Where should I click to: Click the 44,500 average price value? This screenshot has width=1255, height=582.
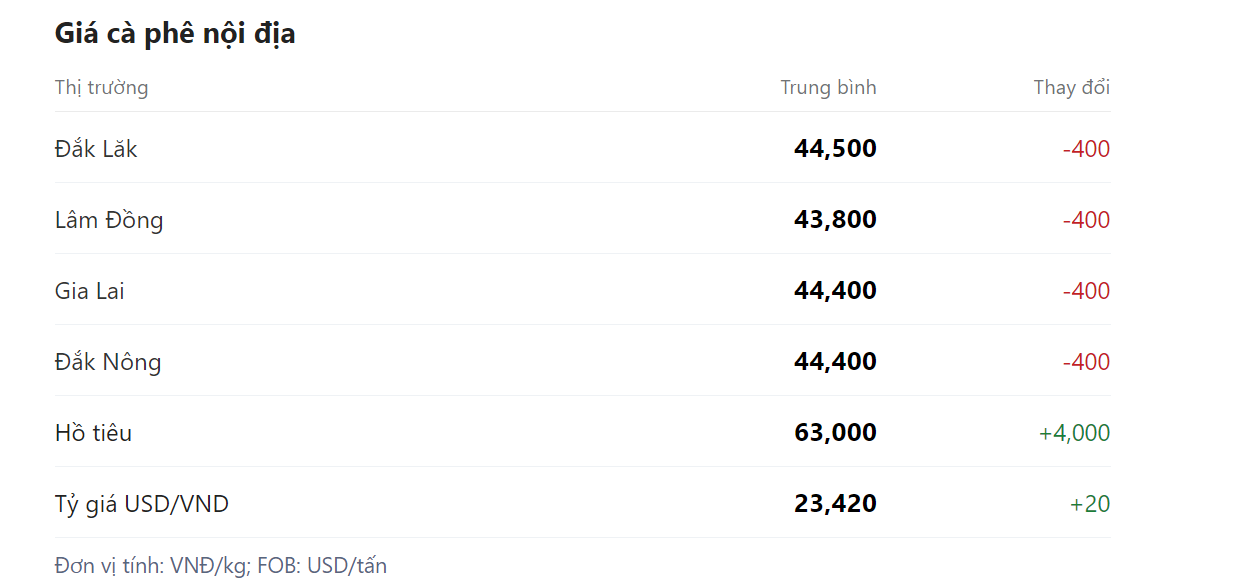[x=835, y=149]
